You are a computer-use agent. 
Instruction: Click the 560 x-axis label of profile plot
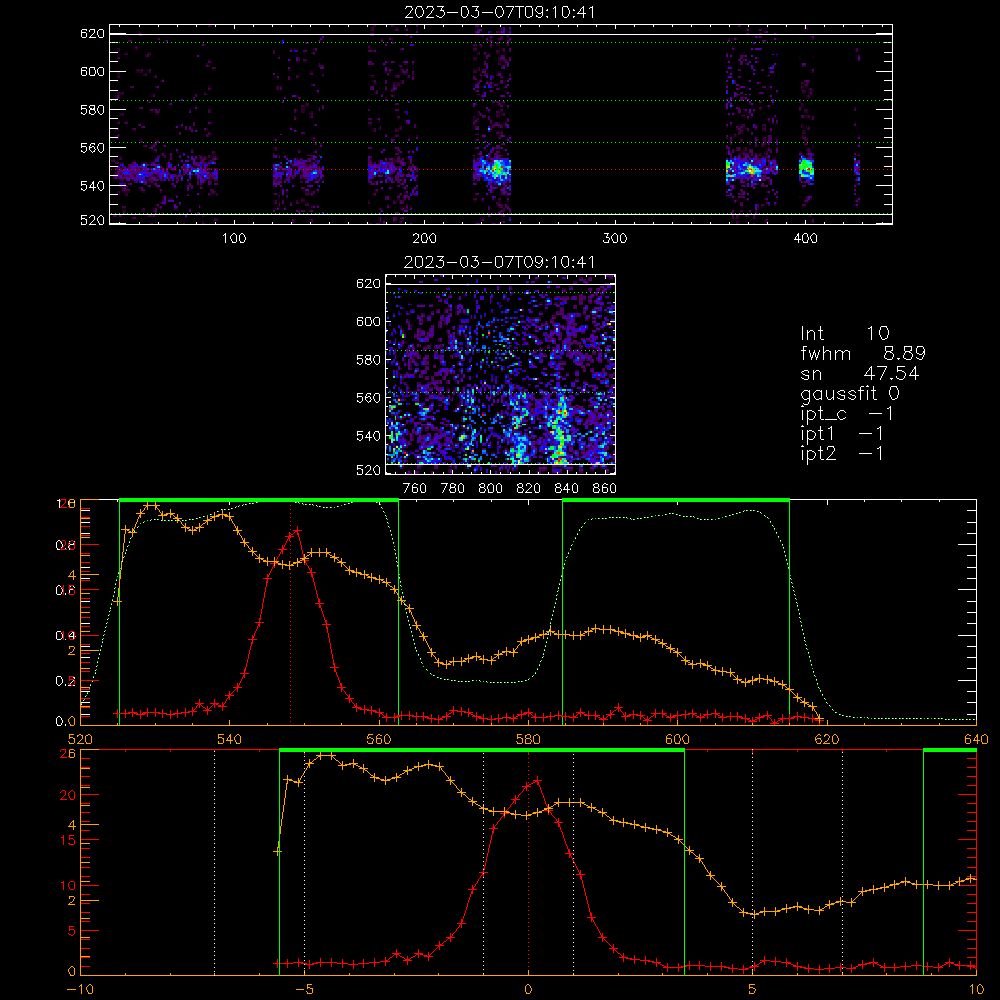(379, 739)
